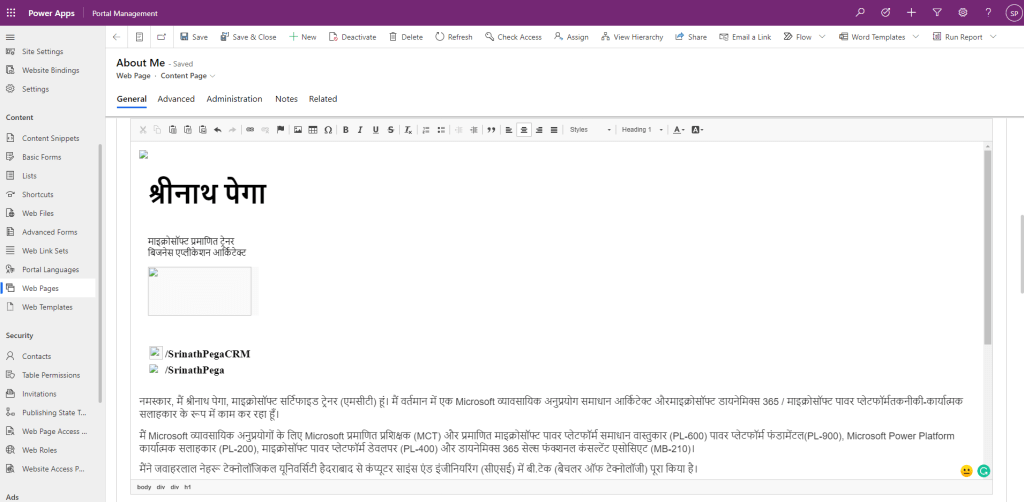This screenshot has height=502, width=1024.
Task: Open the Styles dropdown
Action: click(588, 130)
